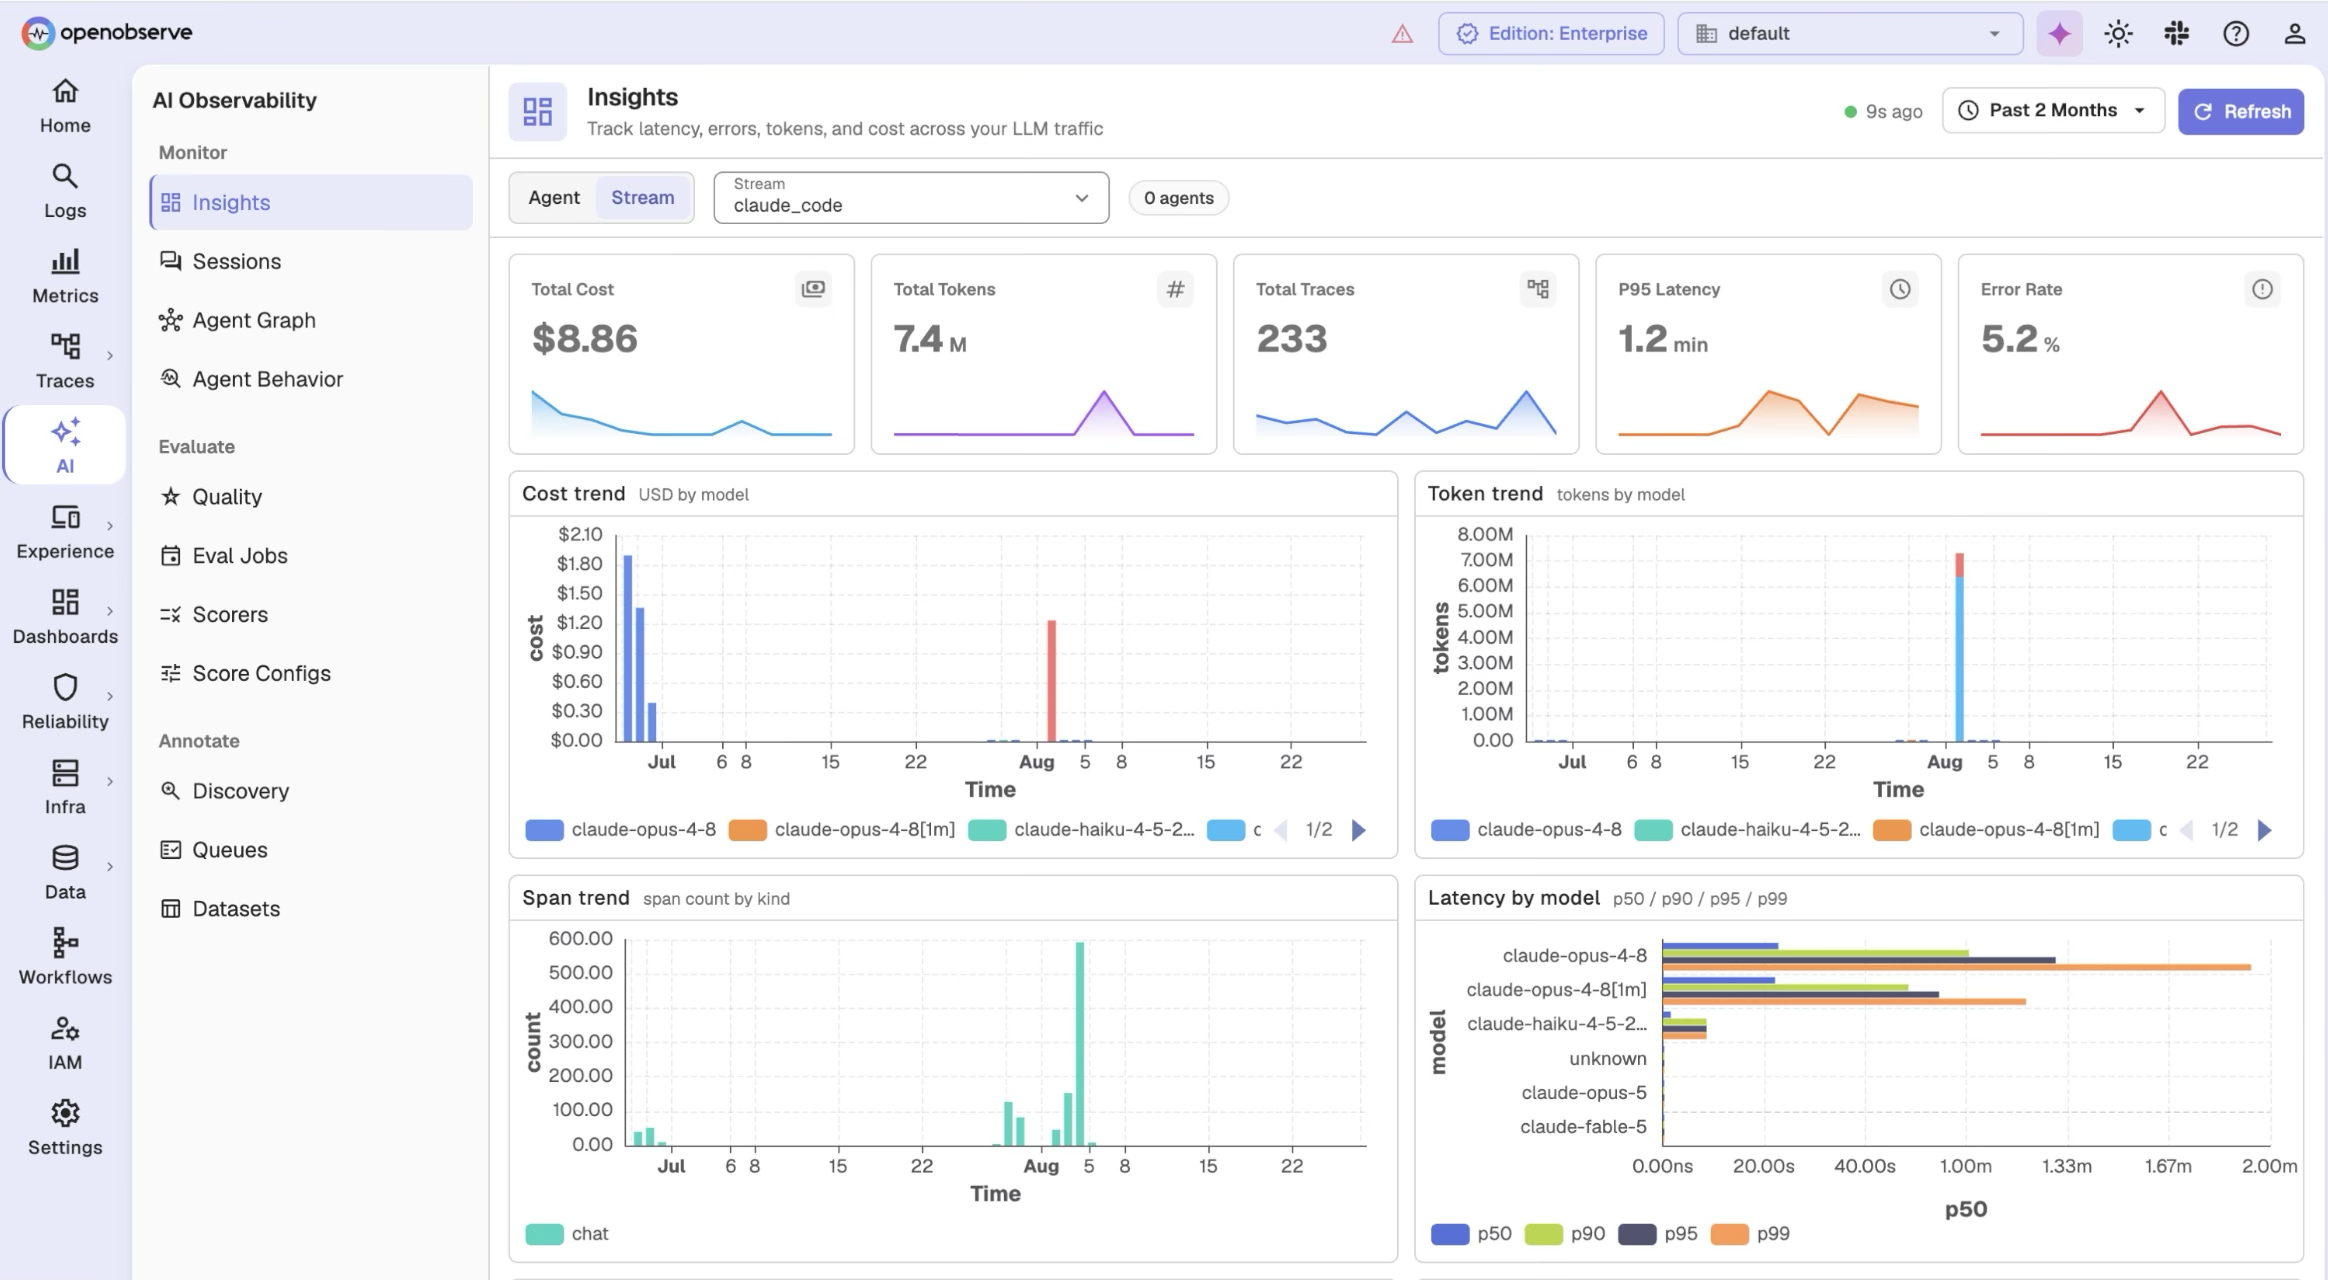Expand the Experience submenu chevron
Image resolution: width=2328 pixels, height=1280 pixels.
pos(110,526)
